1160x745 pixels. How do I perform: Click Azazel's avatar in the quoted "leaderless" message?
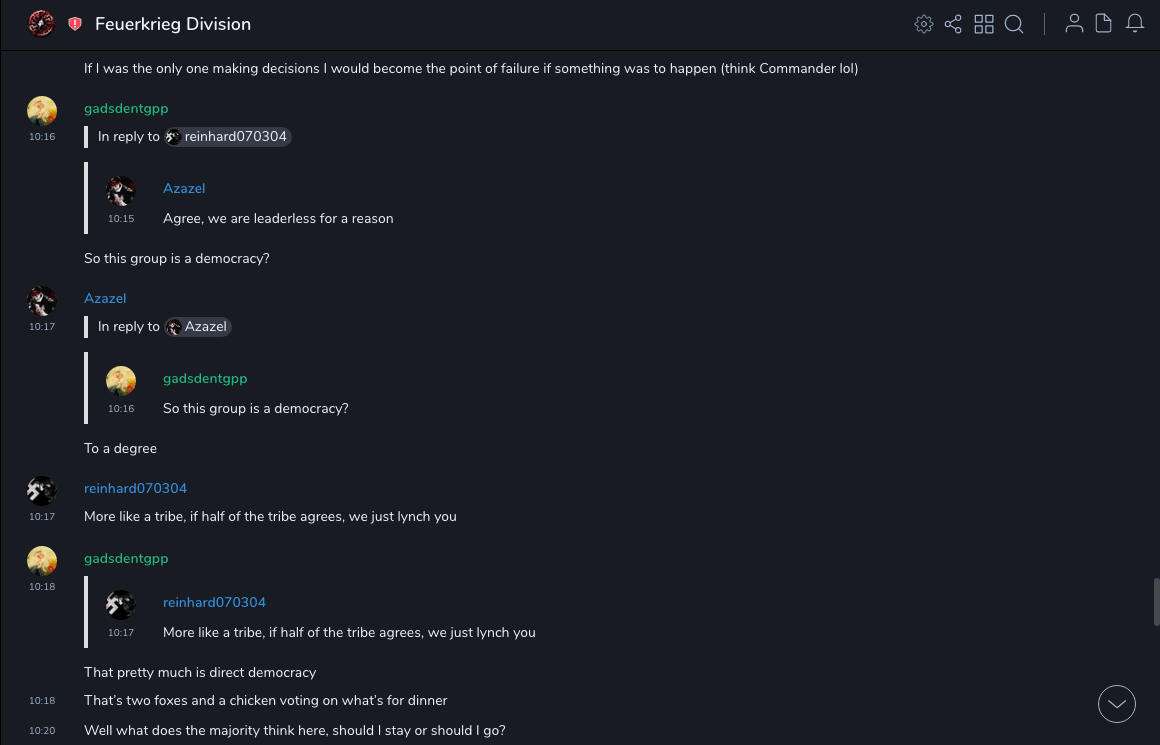(x=121, y=191)
